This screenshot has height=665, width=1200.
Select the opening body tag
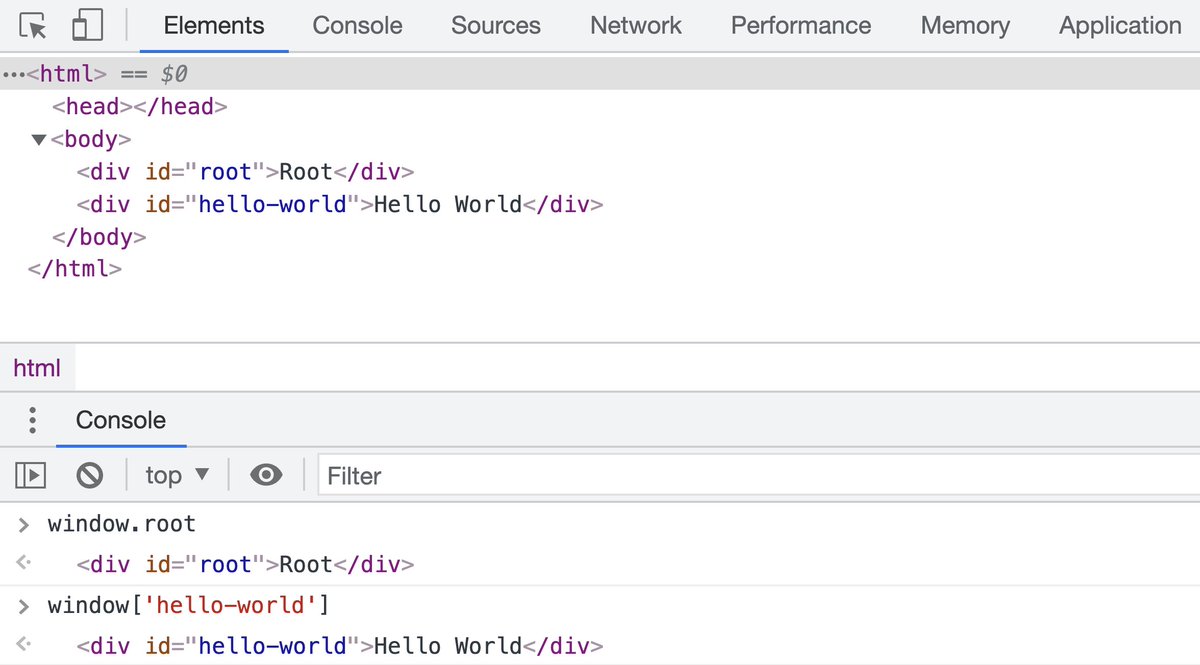pyautogui.click(x=91, y=139)
